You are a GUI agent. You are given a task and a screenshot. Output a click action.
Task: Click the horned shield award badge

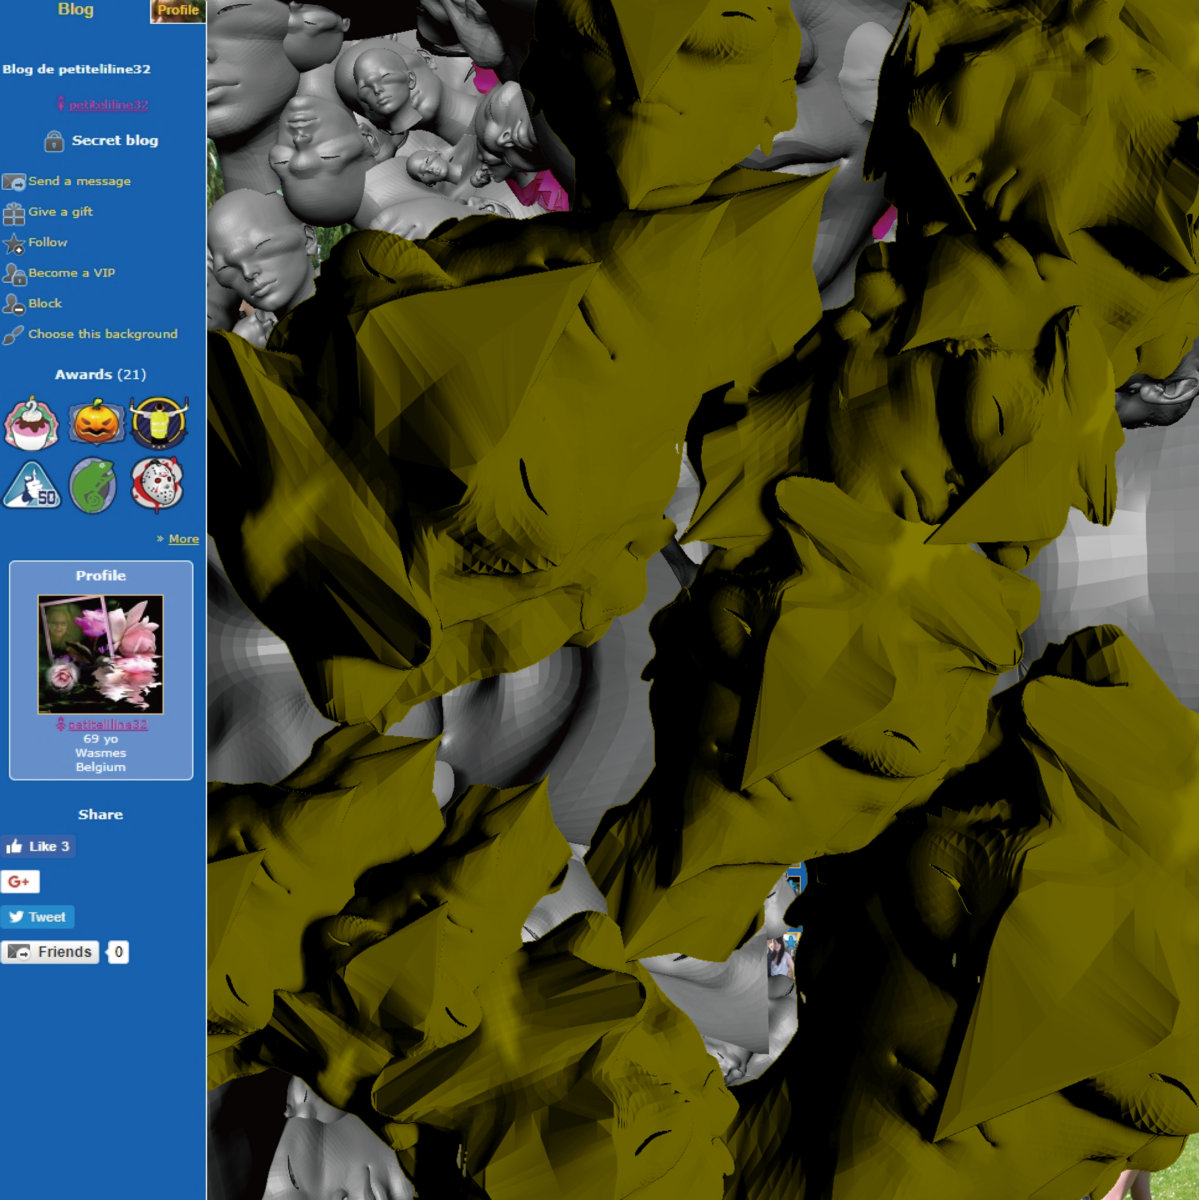pos(159,423)
